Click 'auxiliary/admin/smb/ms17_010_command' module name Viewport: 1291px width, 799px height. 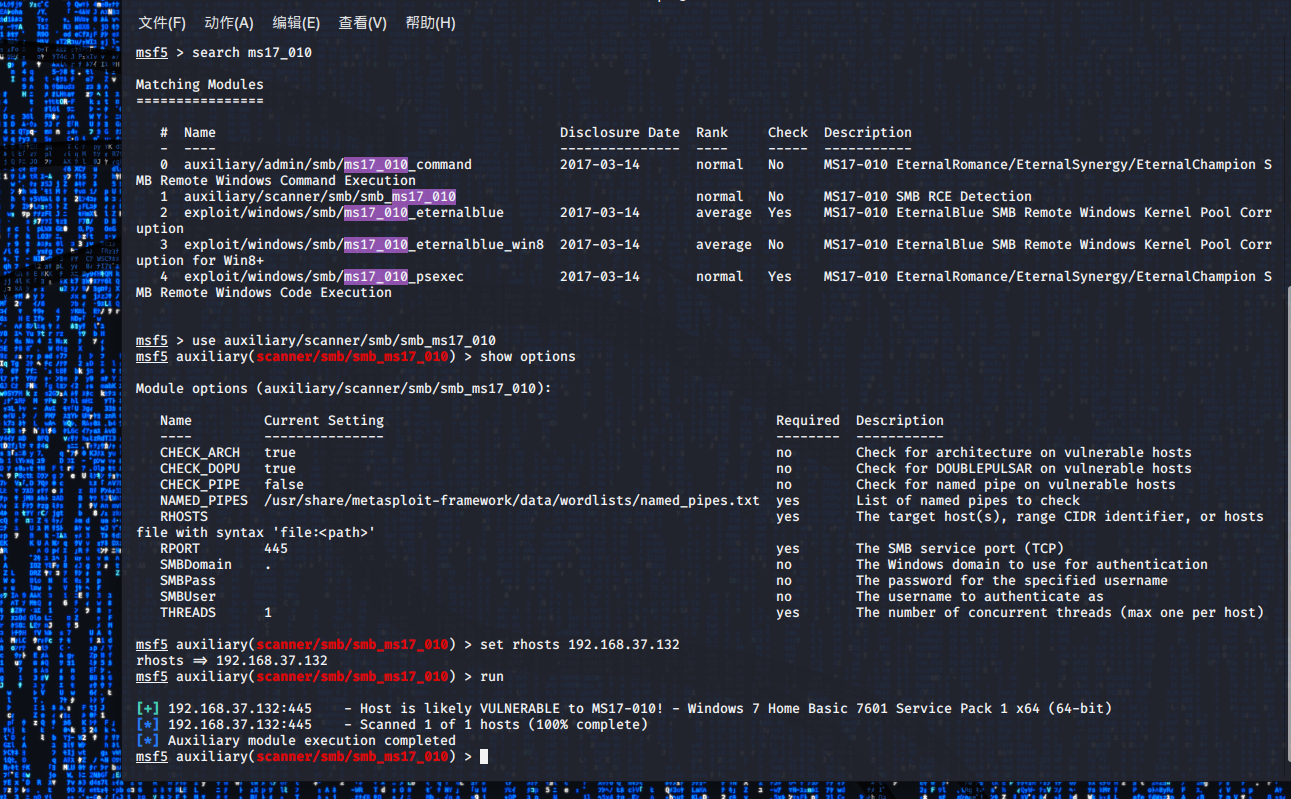[x=328, y=164]
